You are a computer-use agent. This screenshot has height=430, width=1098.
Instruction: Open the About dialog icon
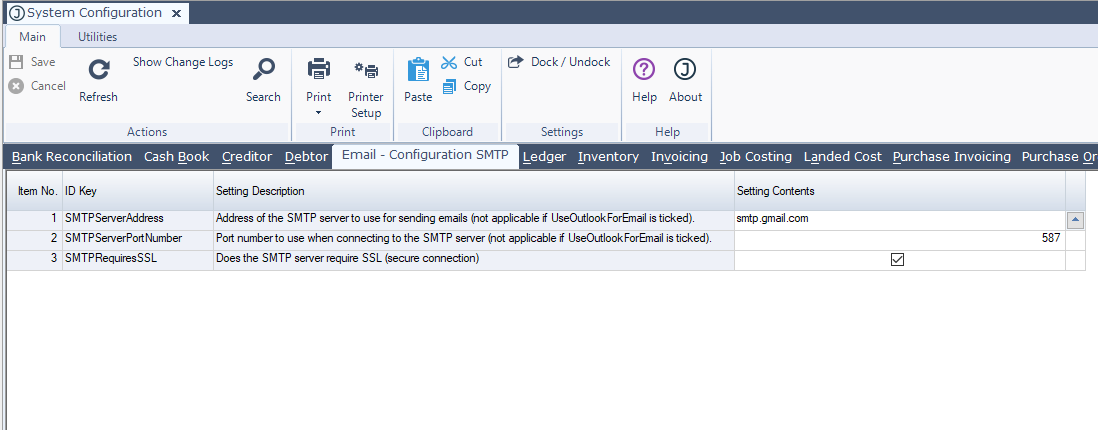coord(685,70)
